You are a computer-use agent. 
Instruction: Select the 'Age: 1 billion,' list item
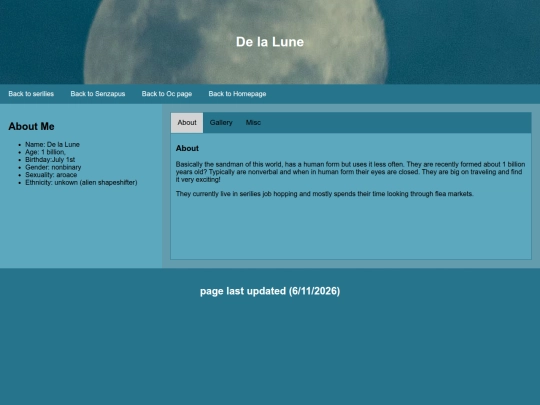coord(45,152)
